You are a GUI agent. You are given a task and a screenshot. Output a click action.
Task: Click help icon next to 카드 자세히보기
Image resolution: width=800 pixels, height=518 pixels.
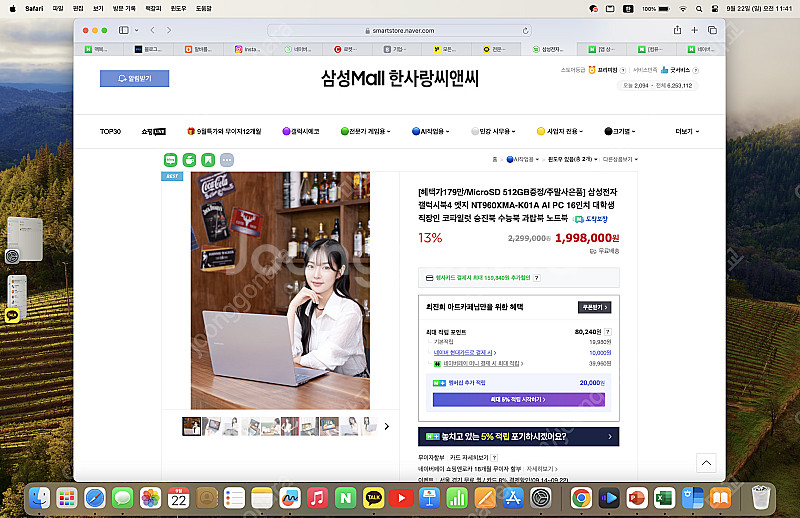[x=494, y=458]
